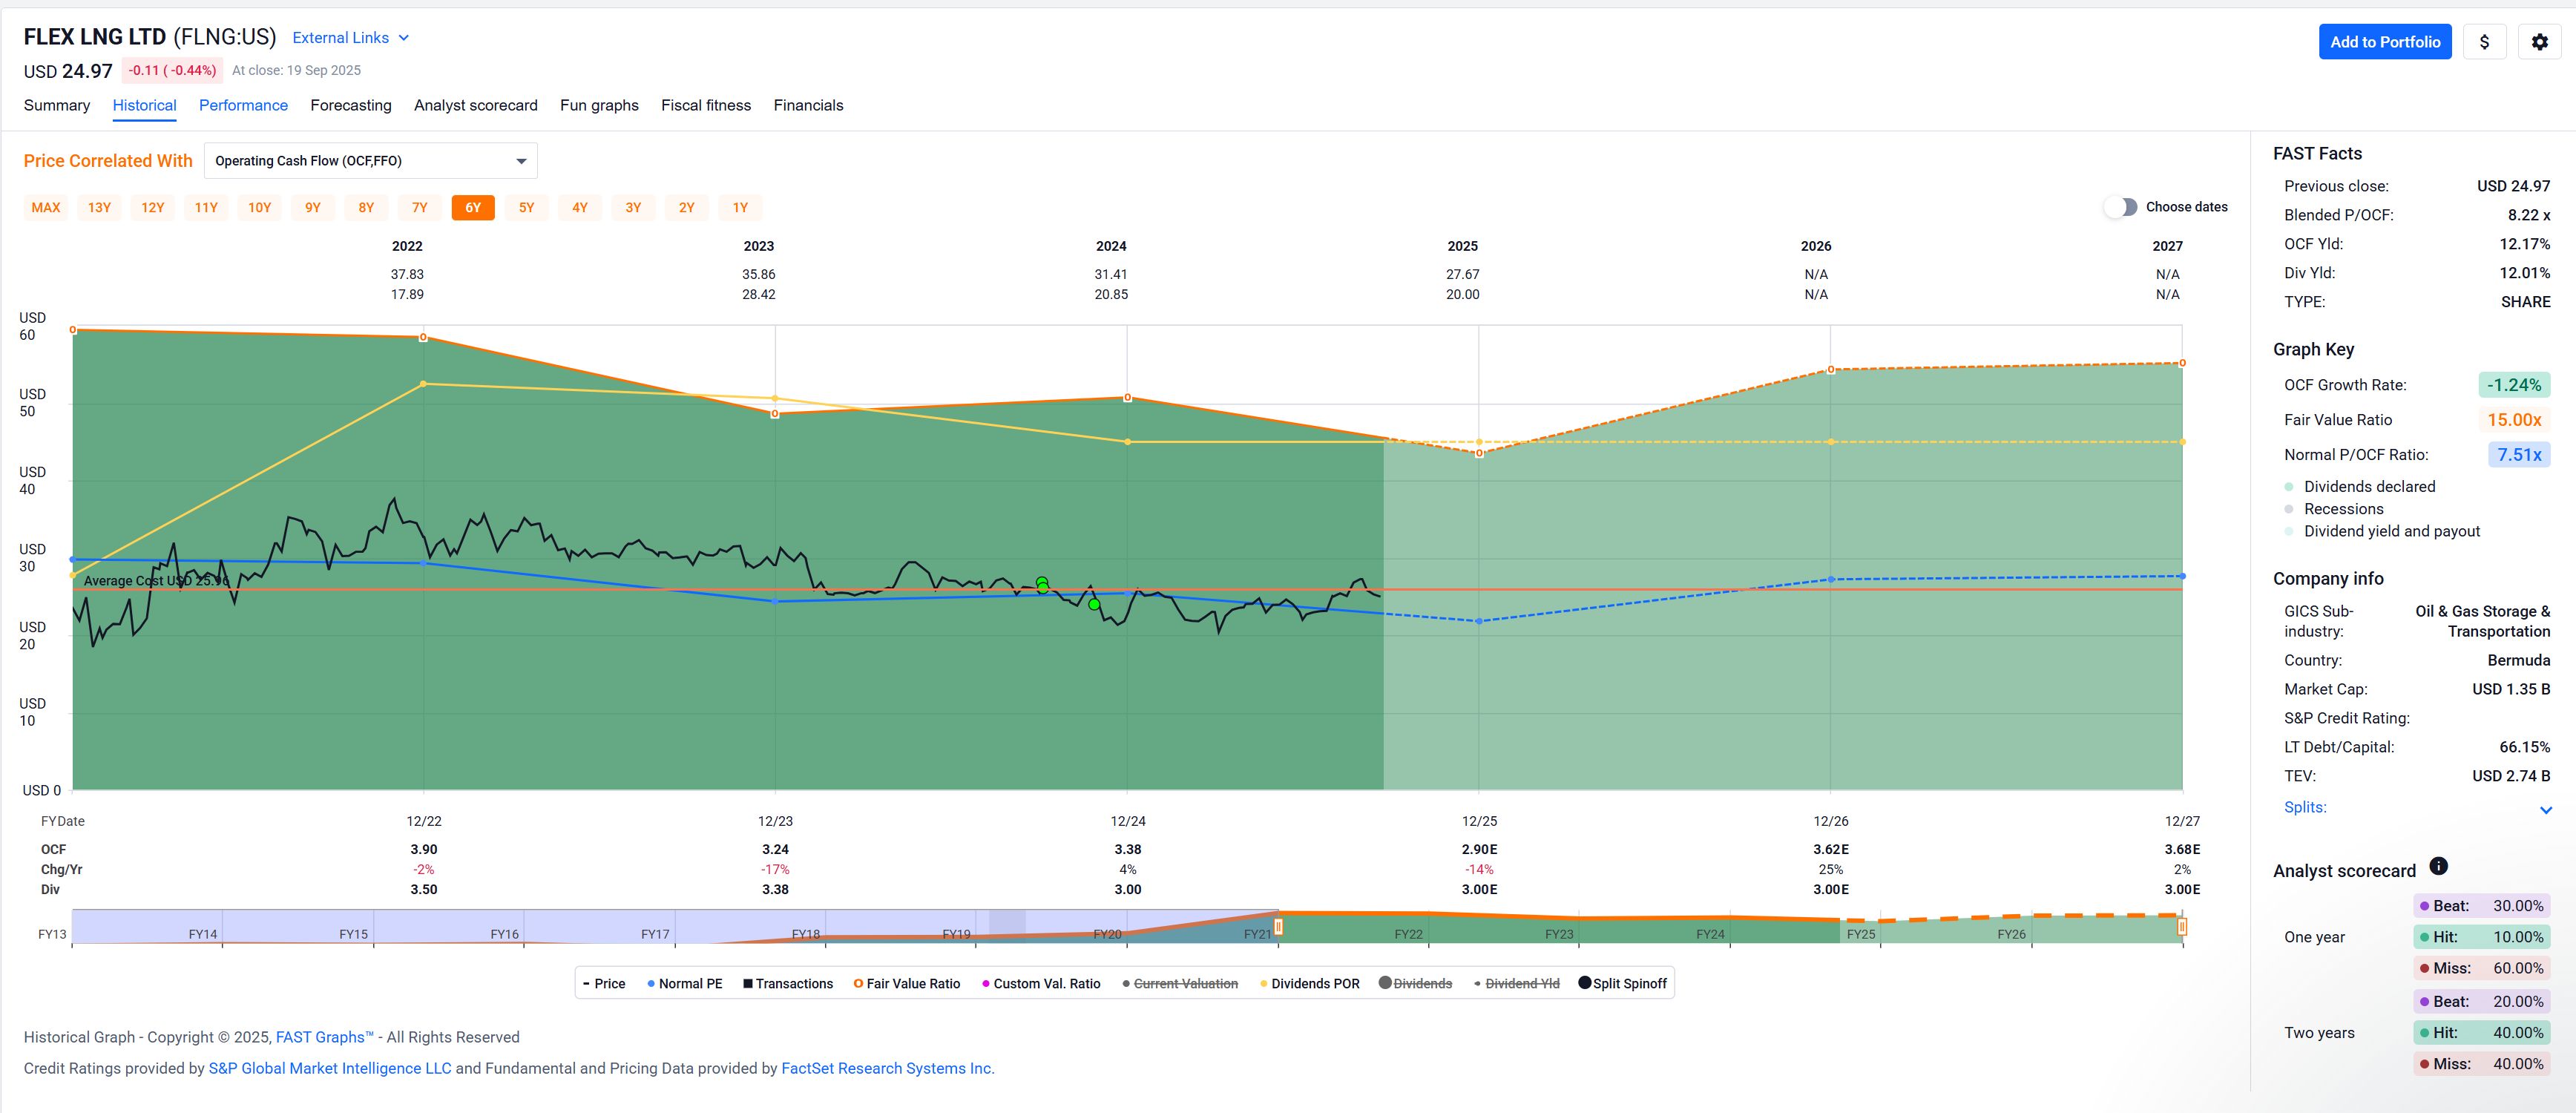
Task: Open the Price Correlated With dropdown
Action: point(370,161)
